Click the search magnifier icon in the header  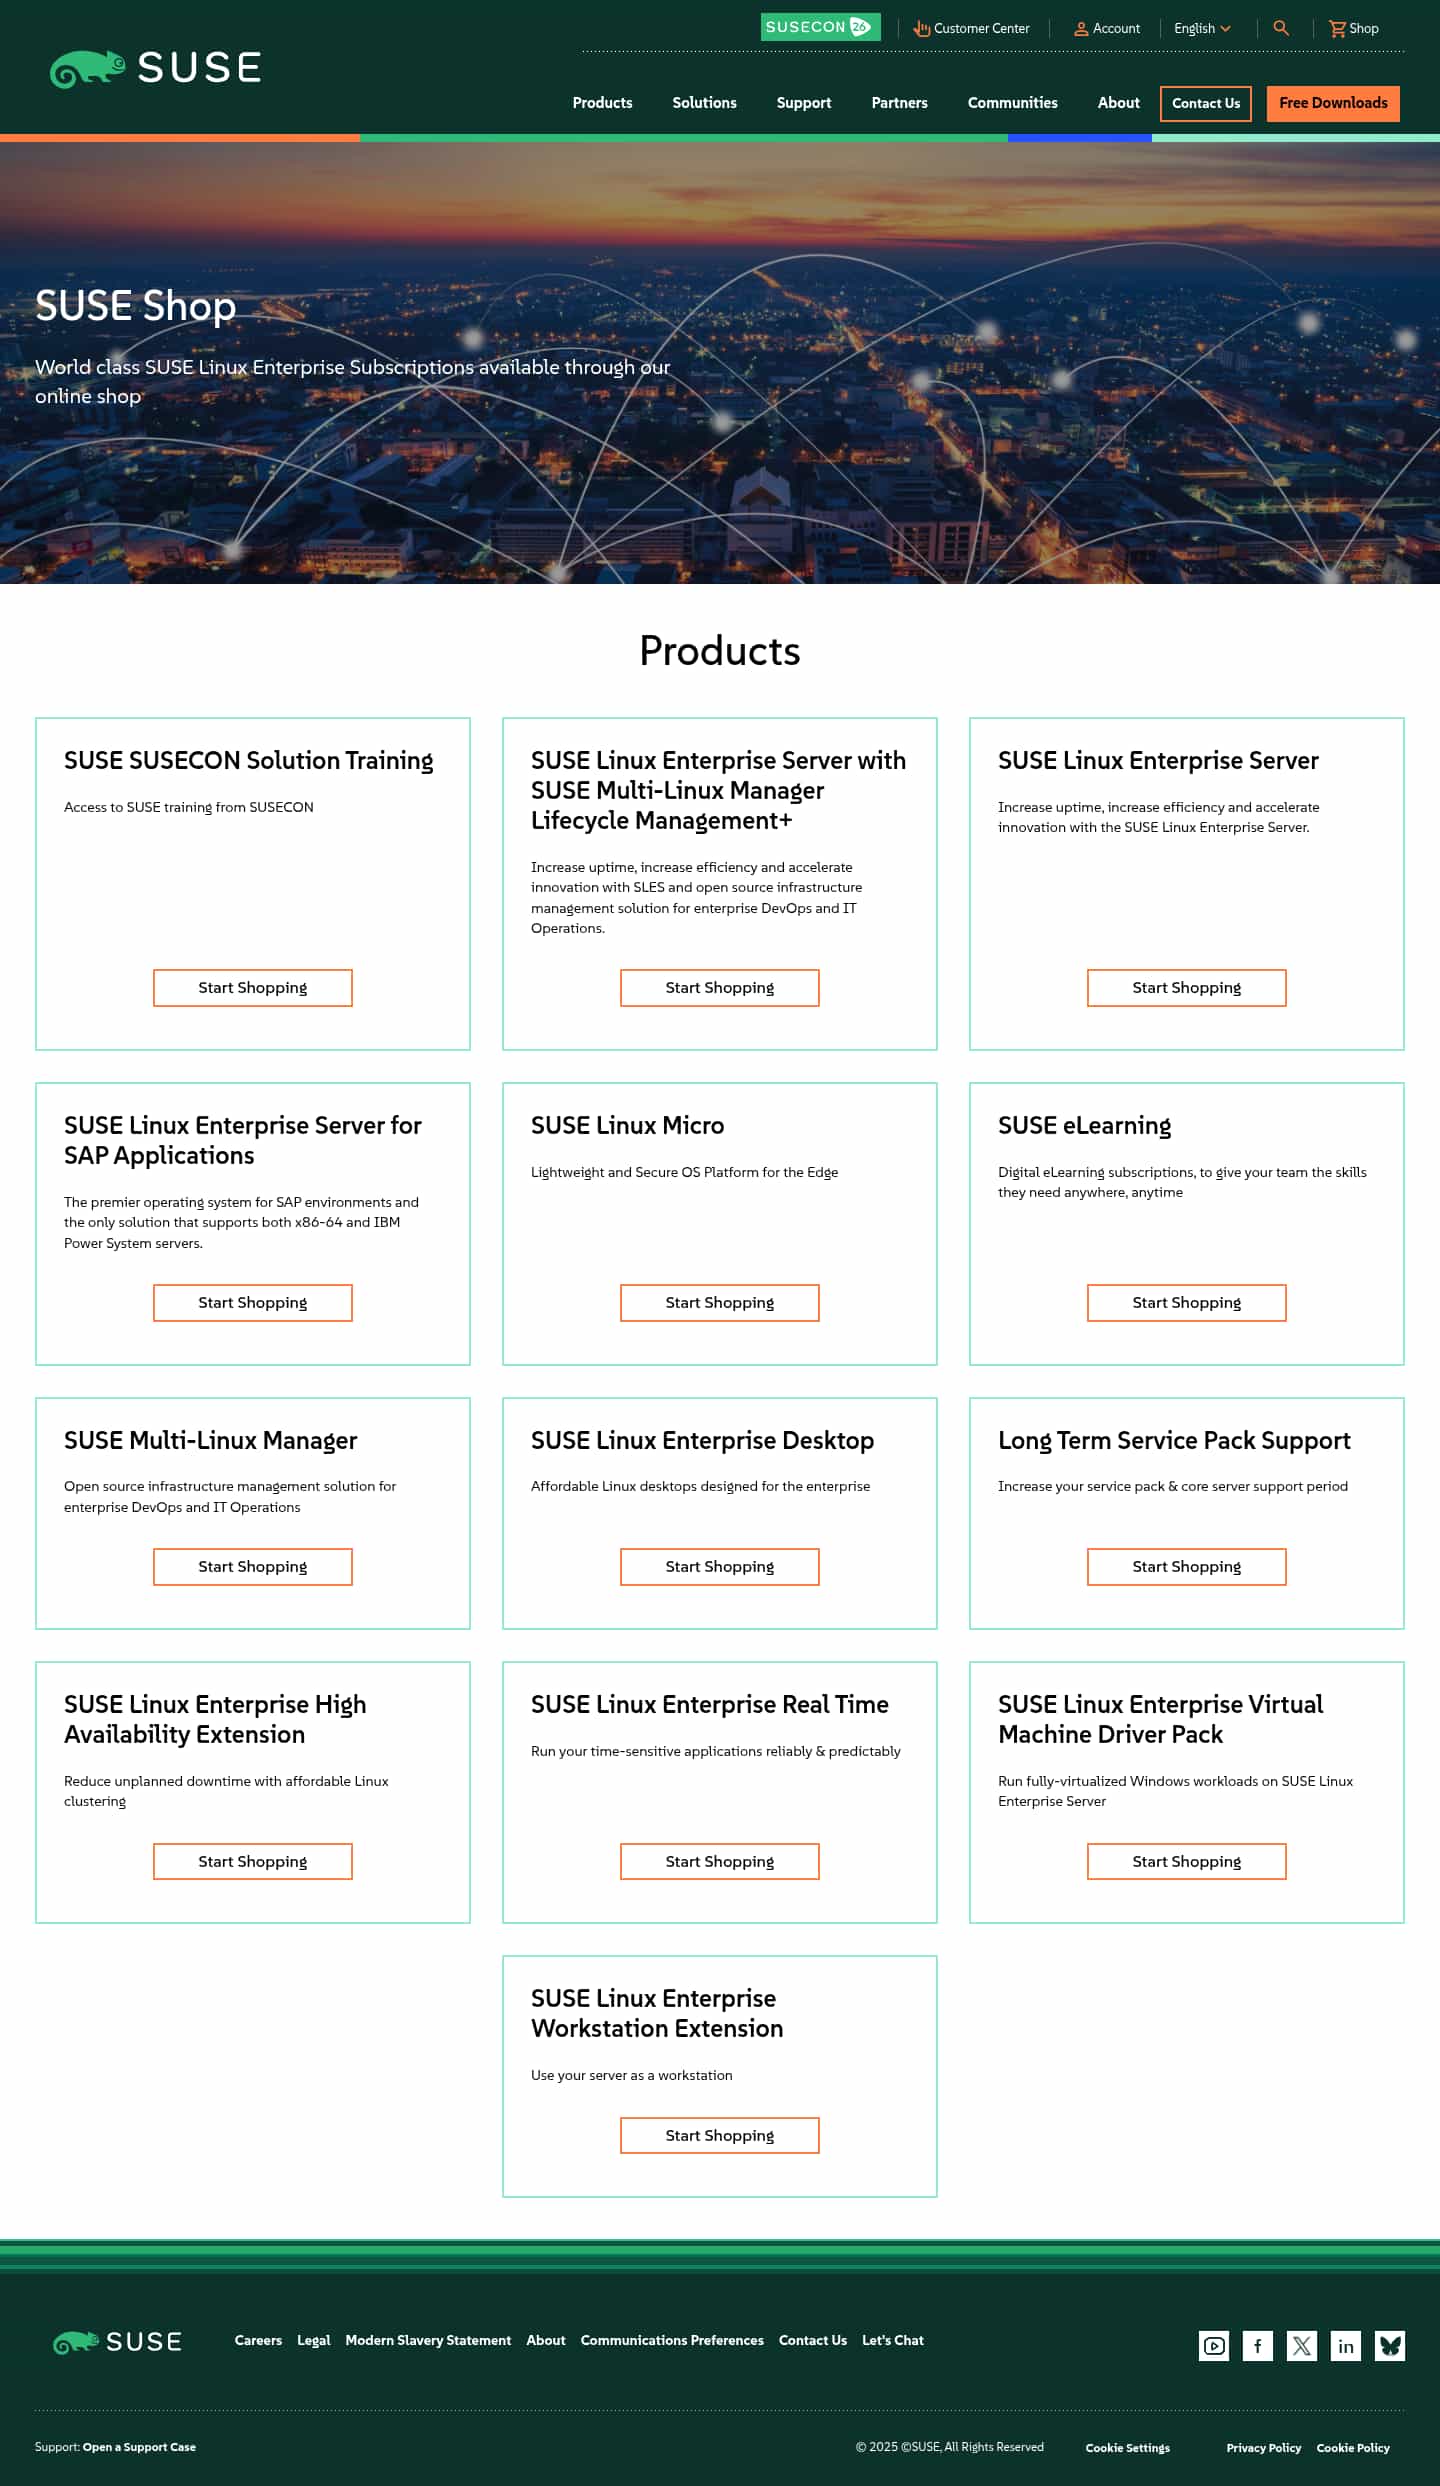point(1281,28)
